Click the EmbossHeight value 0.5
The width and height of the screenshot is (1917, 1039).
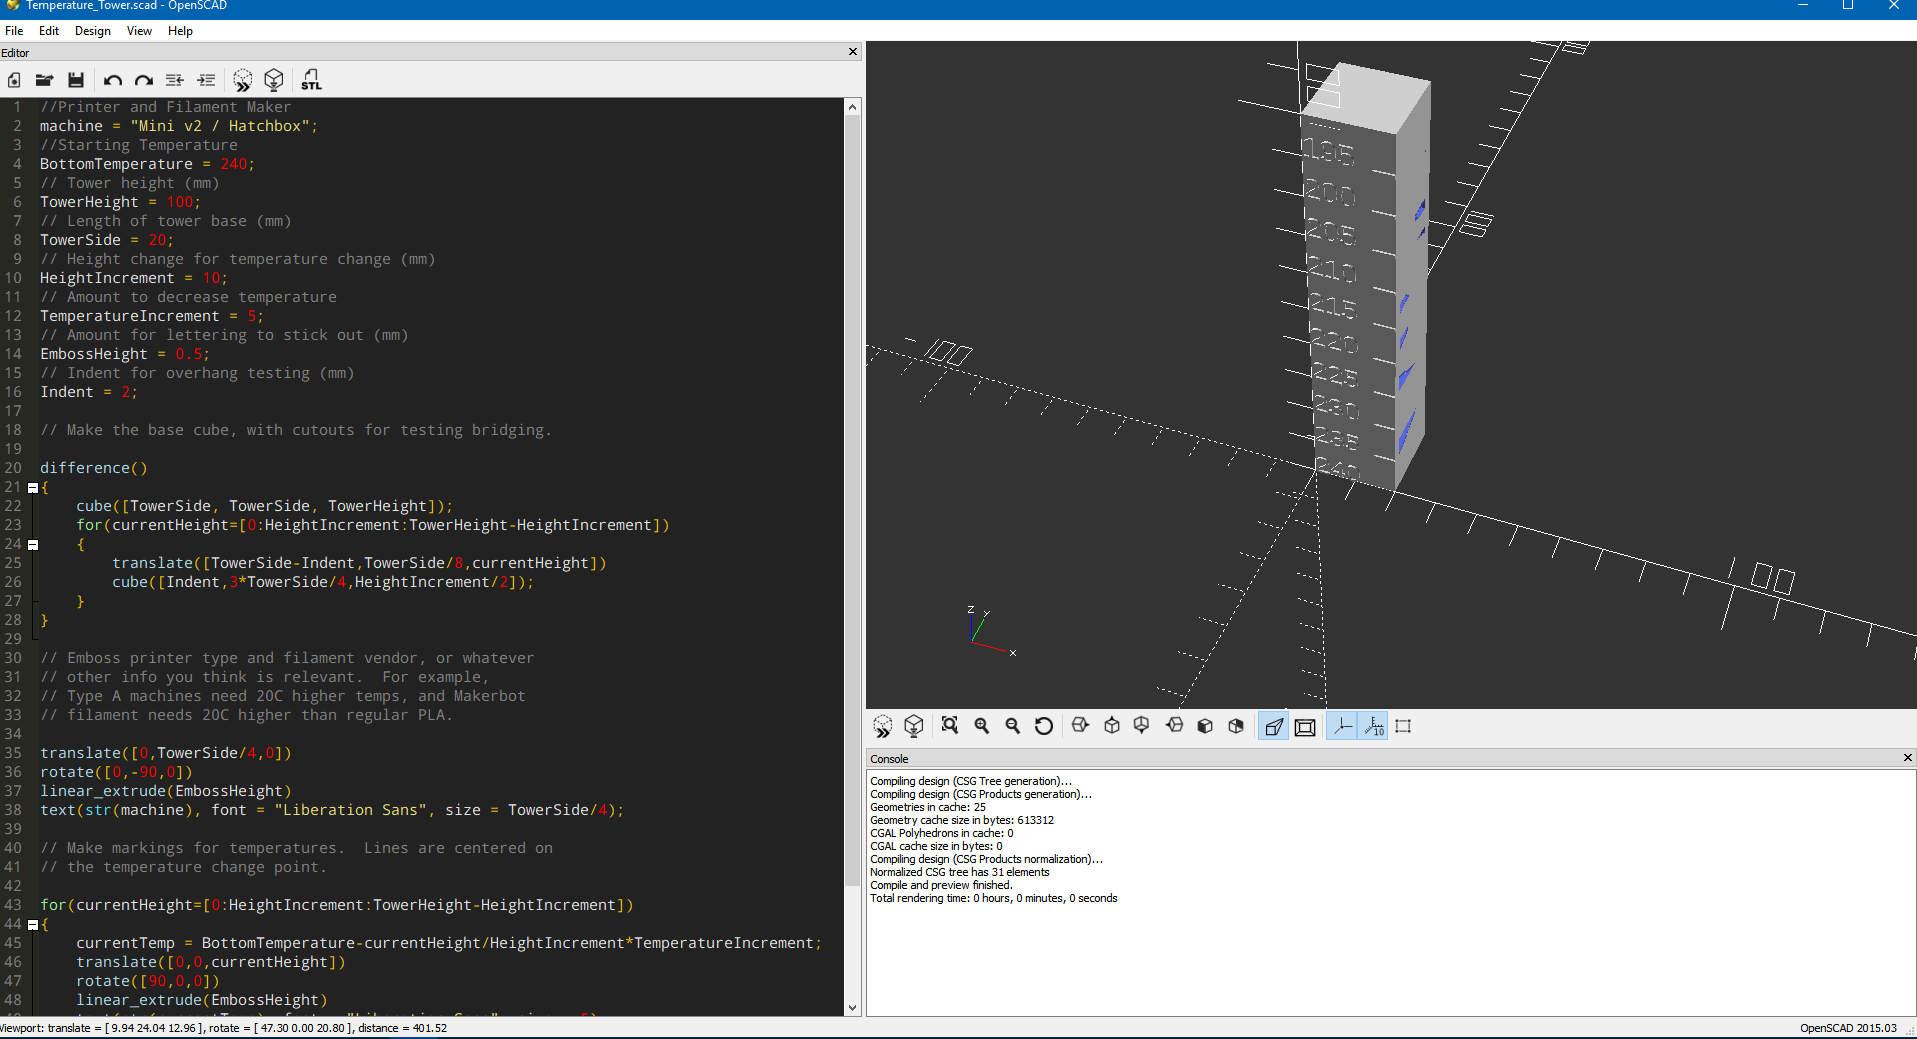[x=189, y=354]
